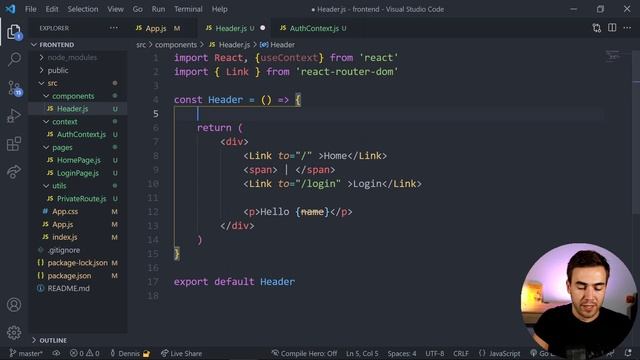The height and width of the screenshot is (360, 640).
Task: Place cursor on line 12 name variable
Action: [312, 212]
